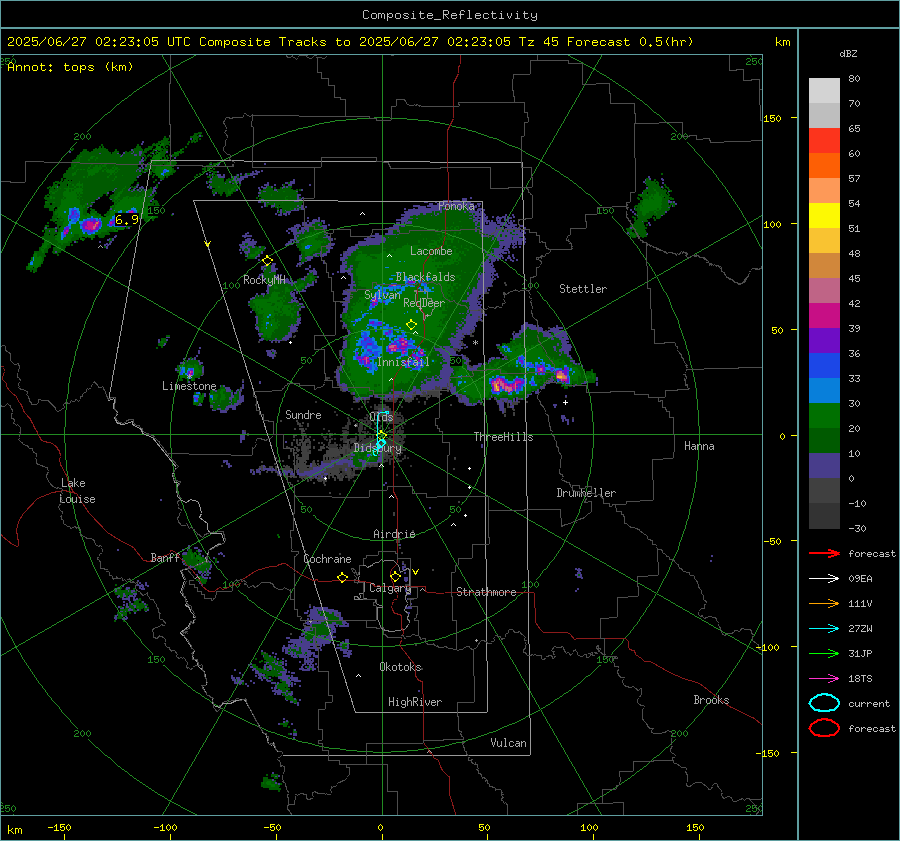Click the 09EA legend label
900x841 pixels.
[860, 579]
